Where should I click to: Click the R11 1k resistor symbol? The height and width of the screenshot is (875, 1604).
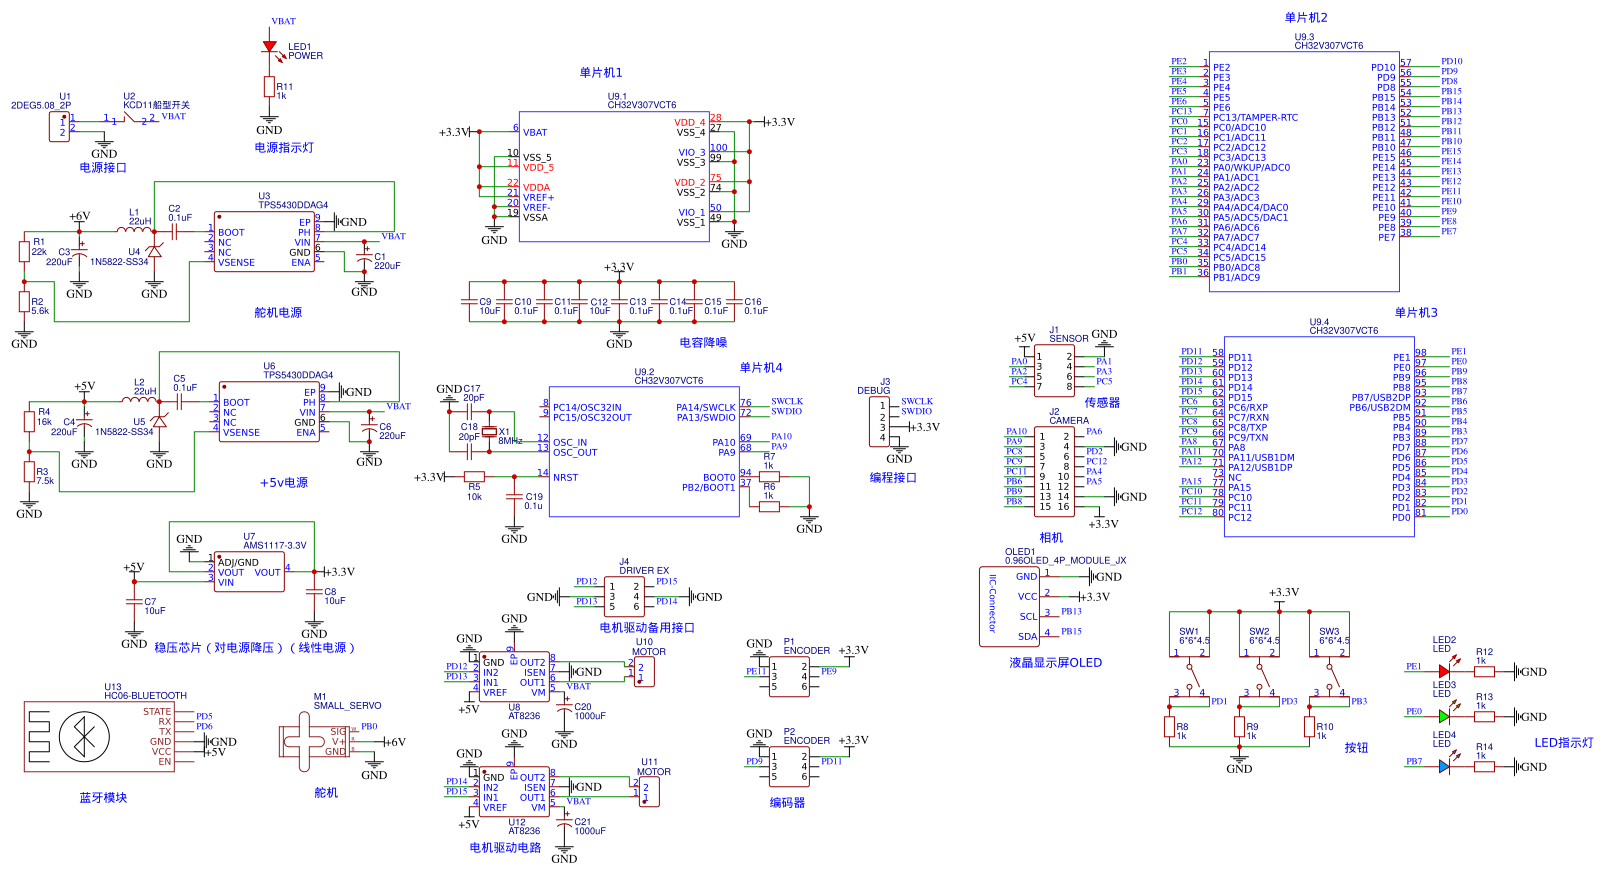[x=269, y=87]
